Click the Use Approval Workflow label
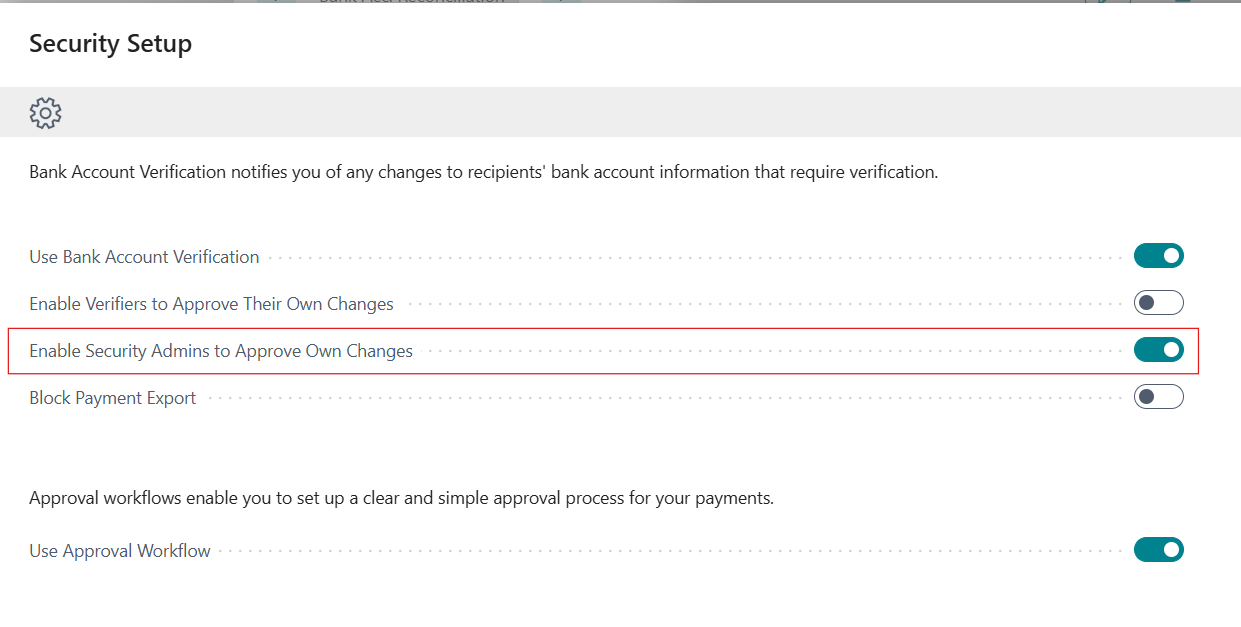 (x=120, y=551)
